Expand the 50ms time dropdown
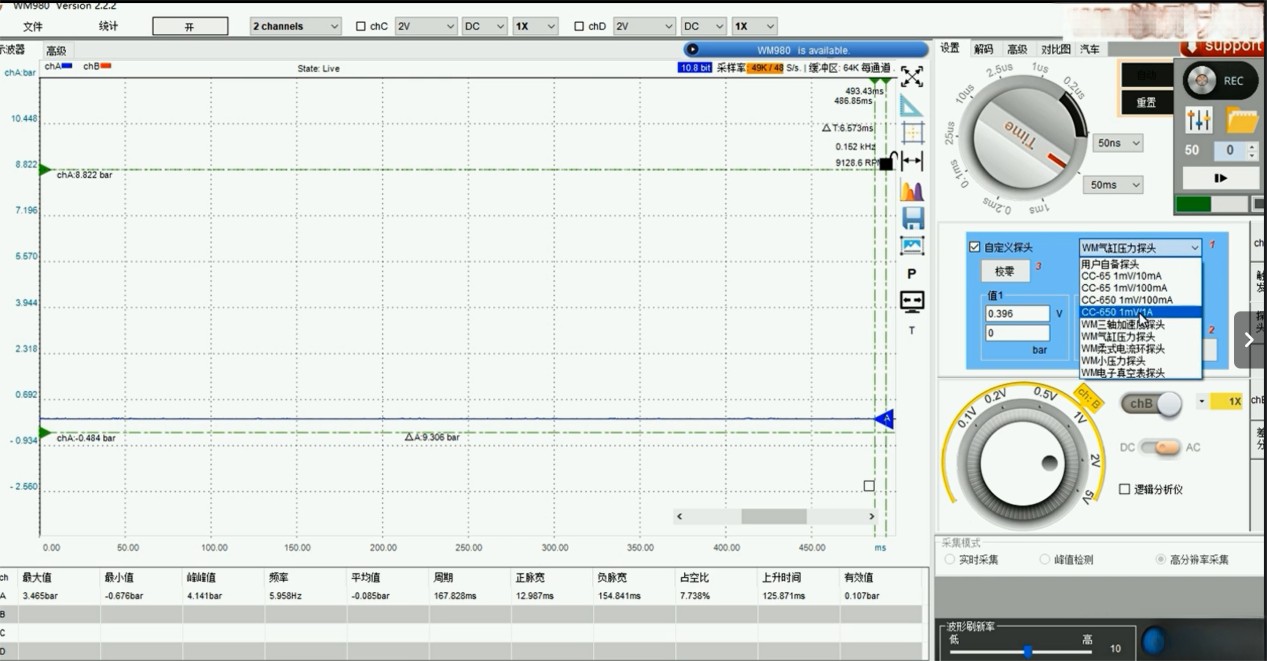This screenshot has width=1267, height=661. (x=1115, y=185)
